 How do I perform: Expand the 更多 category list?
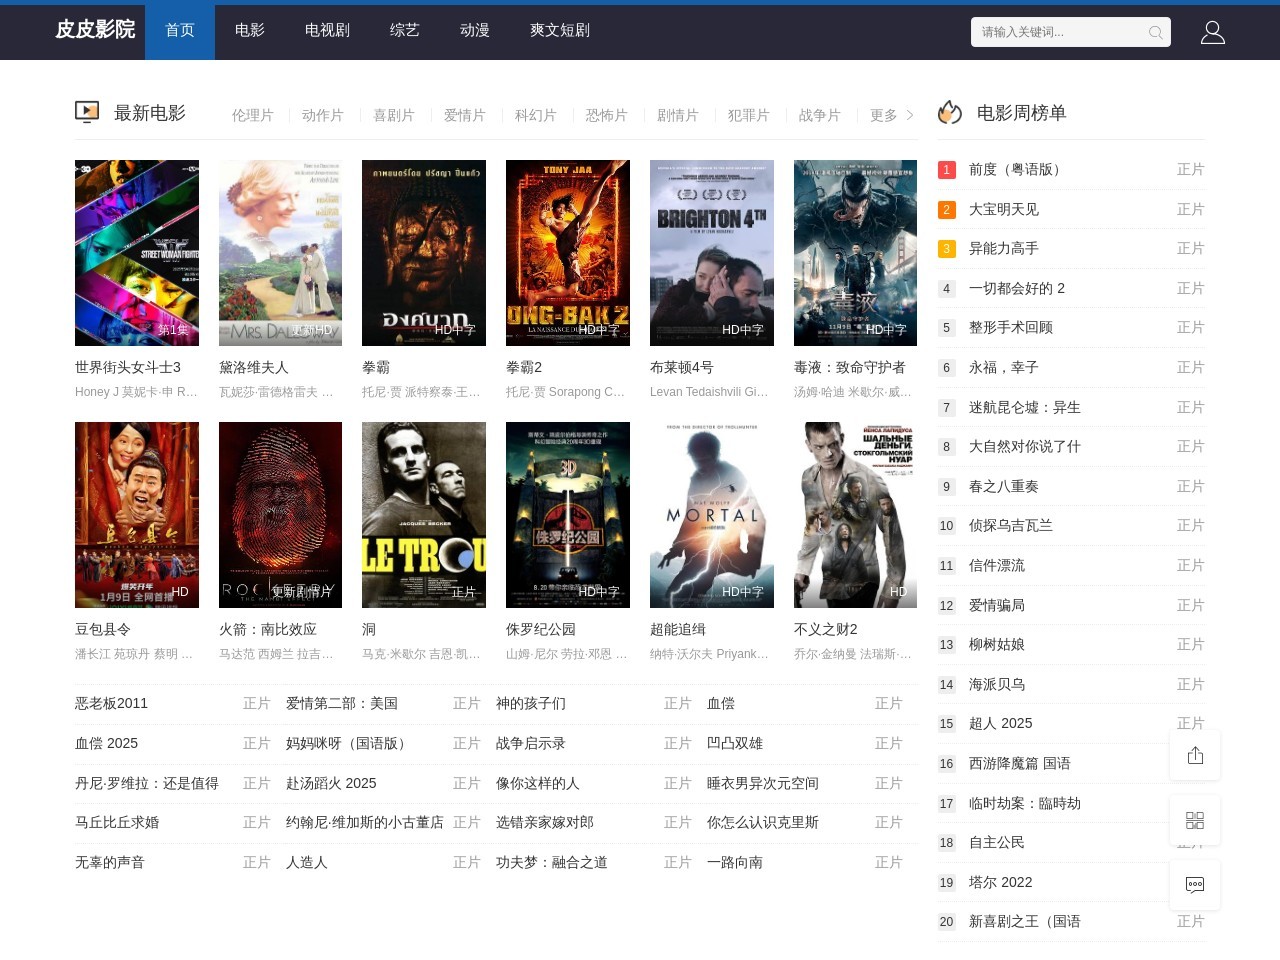click(x=884, y=115)
